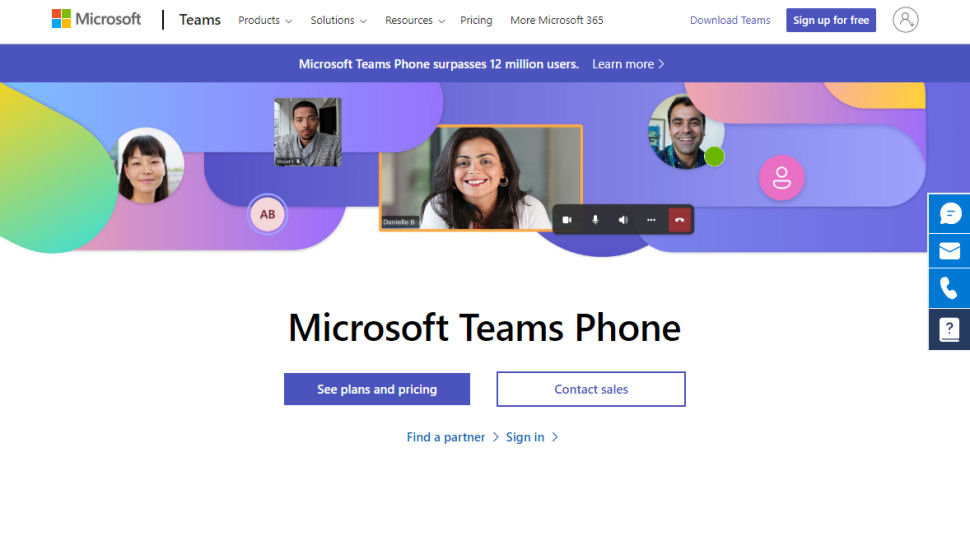Click the phone call icon in side panel

tap(950, 288)
